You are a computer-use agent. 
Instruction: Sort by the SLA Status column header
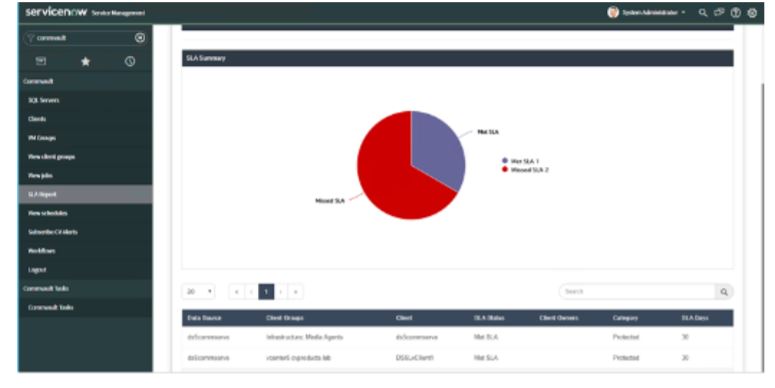coord(489,318)
